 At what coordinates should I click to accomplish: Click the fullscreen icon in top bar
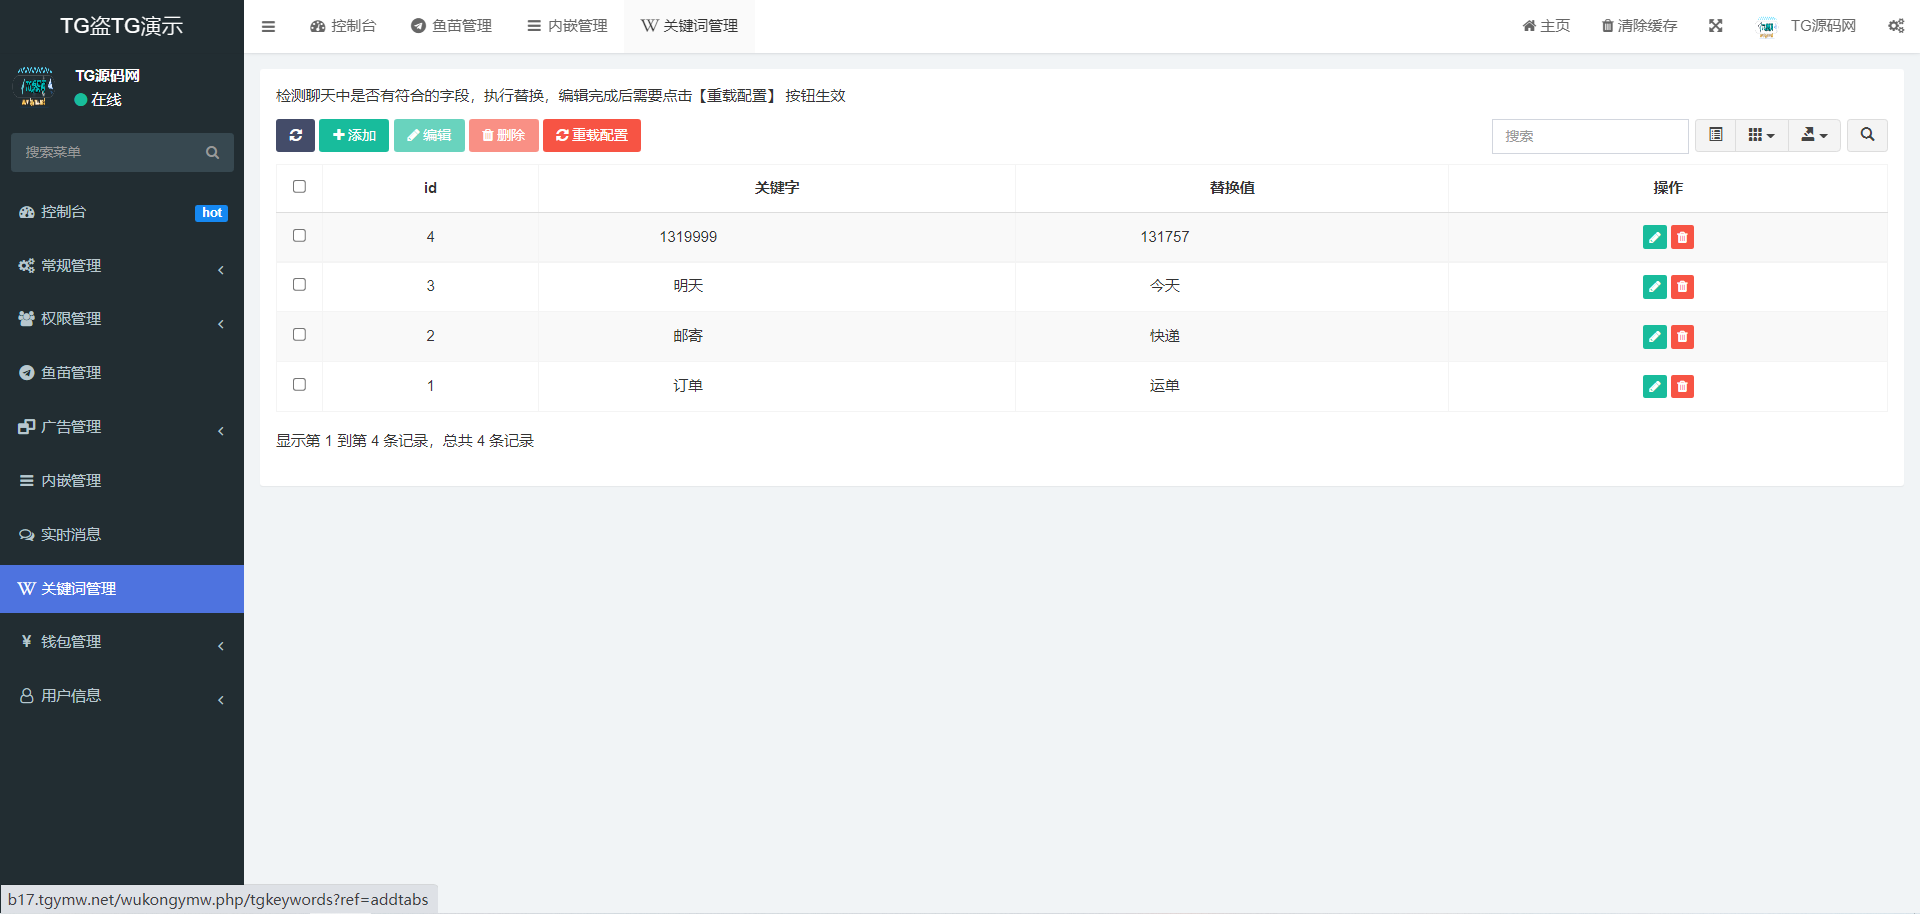(x=1715, y=26)
